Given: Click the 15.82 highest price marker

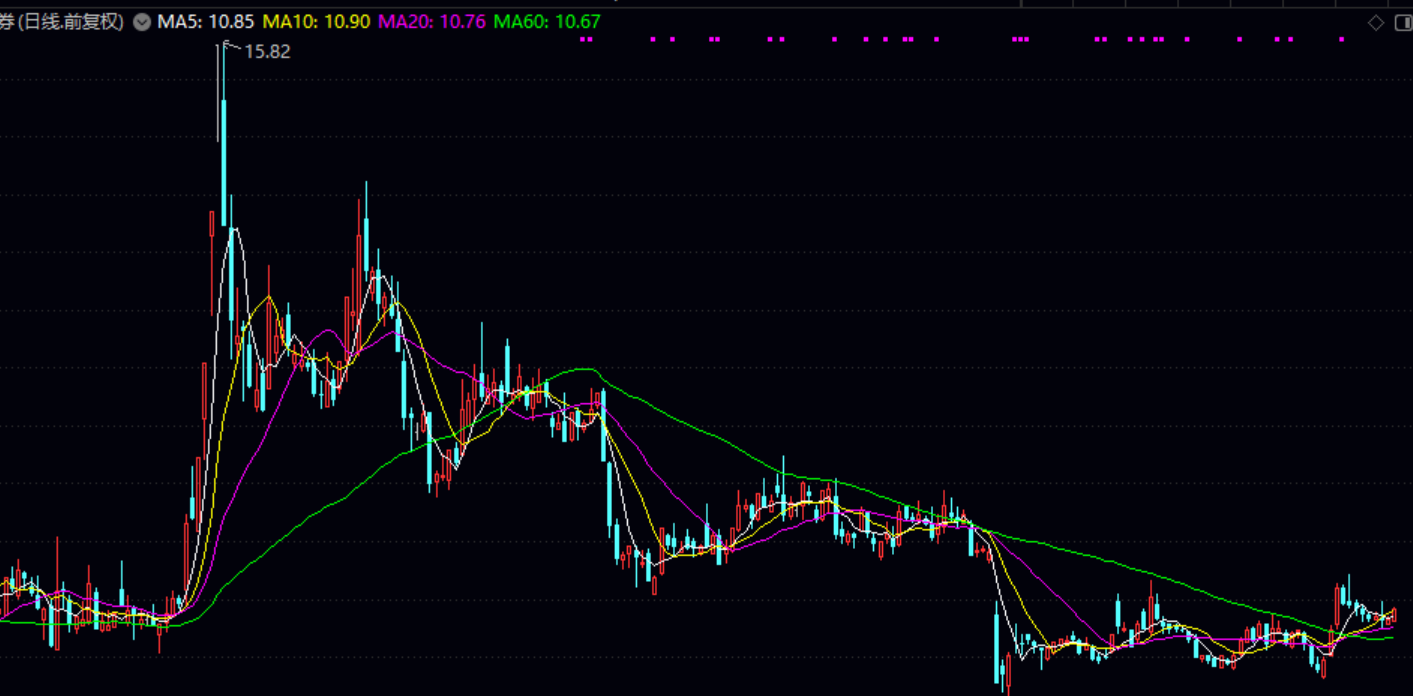Looking at the screenshot, I should click(267, 52).
